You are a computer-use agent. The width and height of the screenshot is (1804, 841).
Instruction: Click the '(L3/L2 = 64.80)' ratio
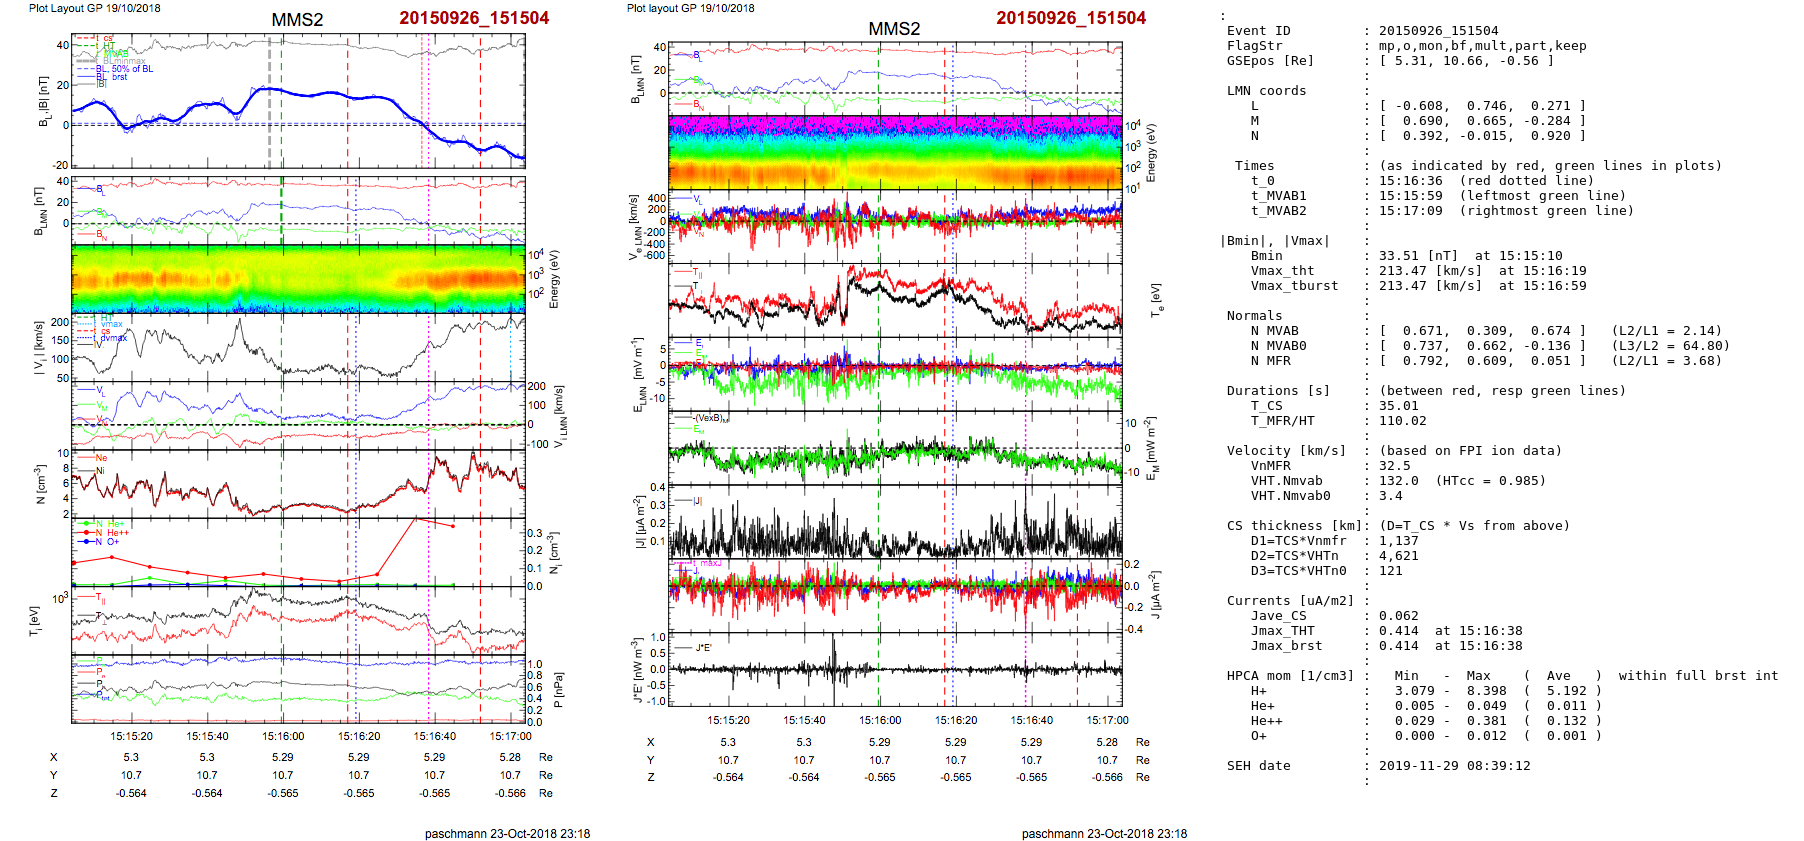point(1671,346)
